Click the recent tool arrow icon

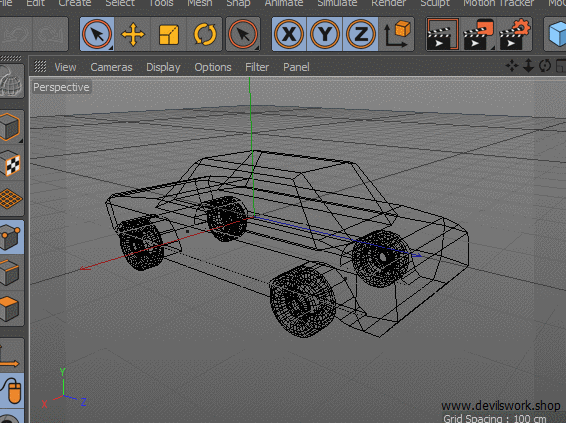pos(243,34)
